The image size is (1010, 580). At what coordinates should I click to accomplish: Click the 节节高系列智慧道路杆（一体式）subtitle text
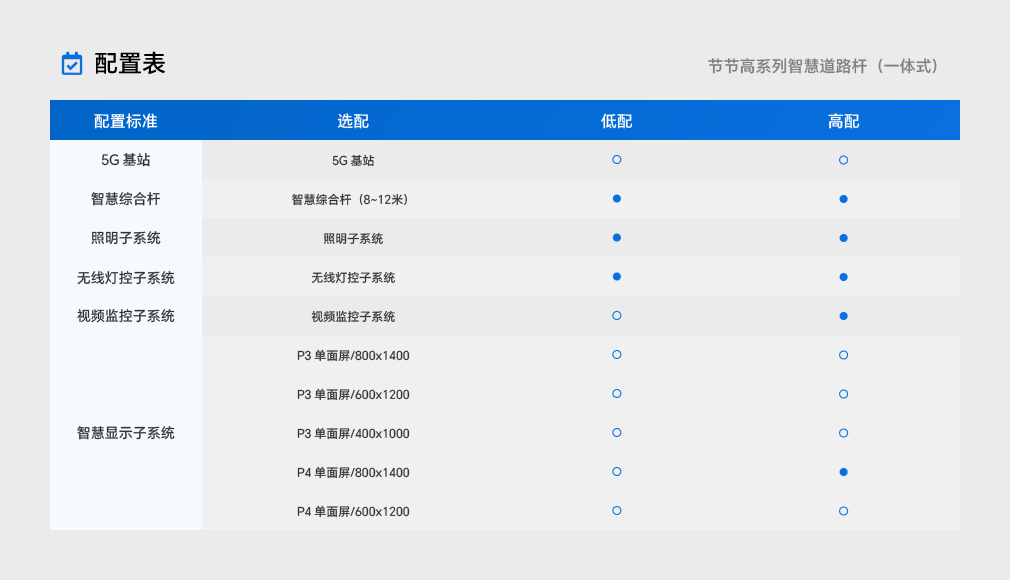coord(823,66)
